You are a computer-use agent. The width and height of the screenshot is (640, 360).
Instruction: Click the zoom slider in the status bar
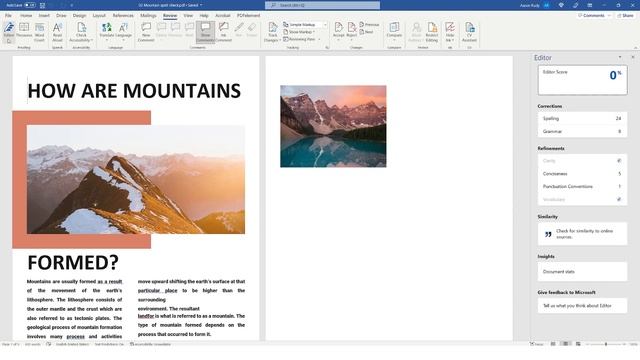pos(606,344)
